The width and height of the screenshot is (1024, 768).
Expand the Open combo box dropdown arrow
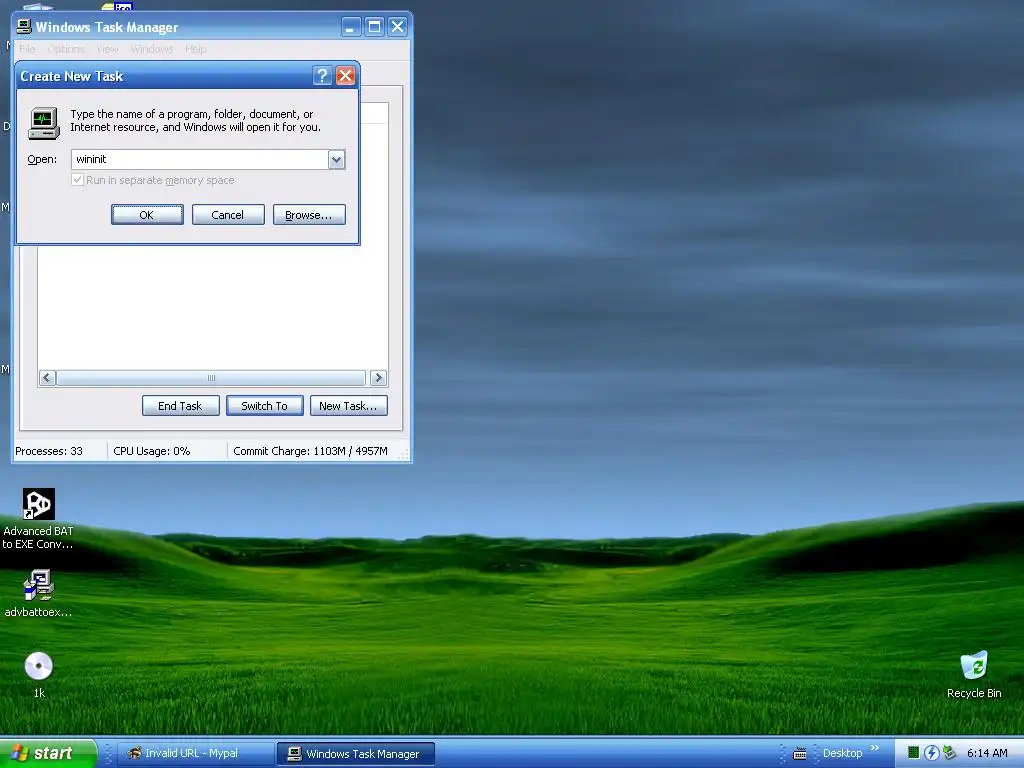[336, 159]
